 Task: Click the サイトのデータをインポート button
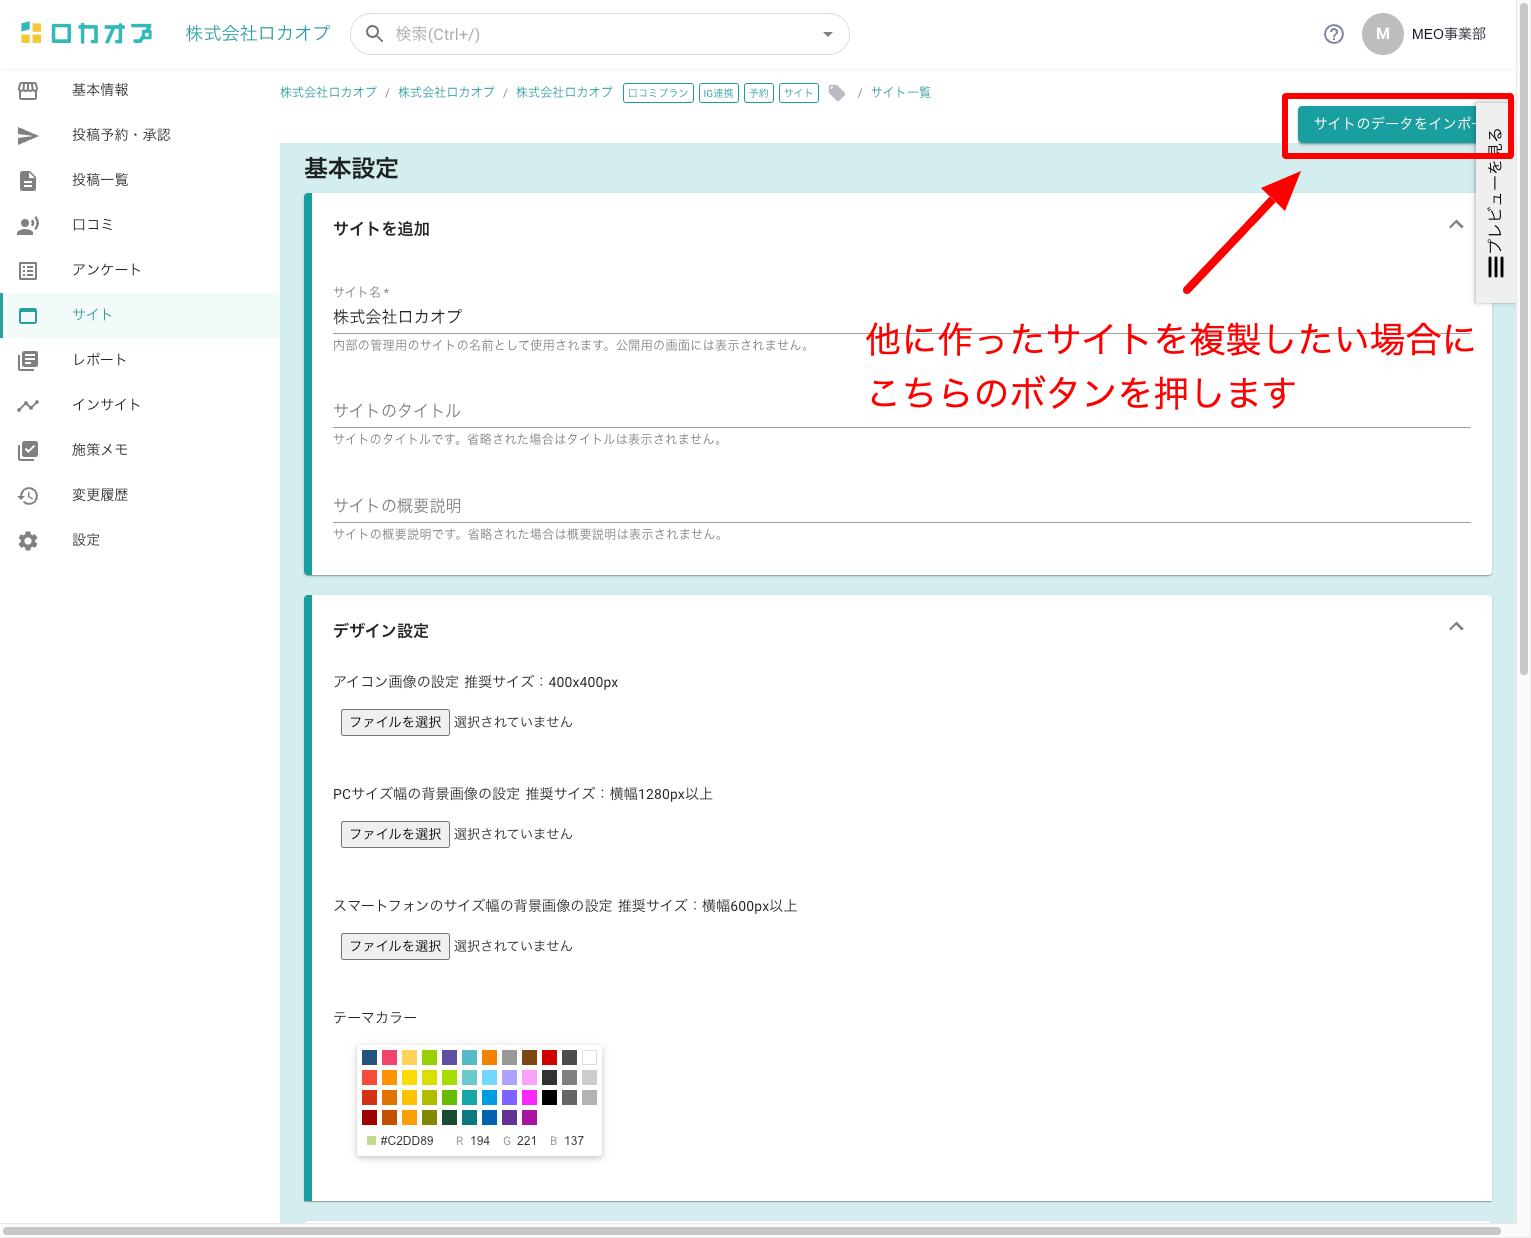click(x=1390, y=124)
